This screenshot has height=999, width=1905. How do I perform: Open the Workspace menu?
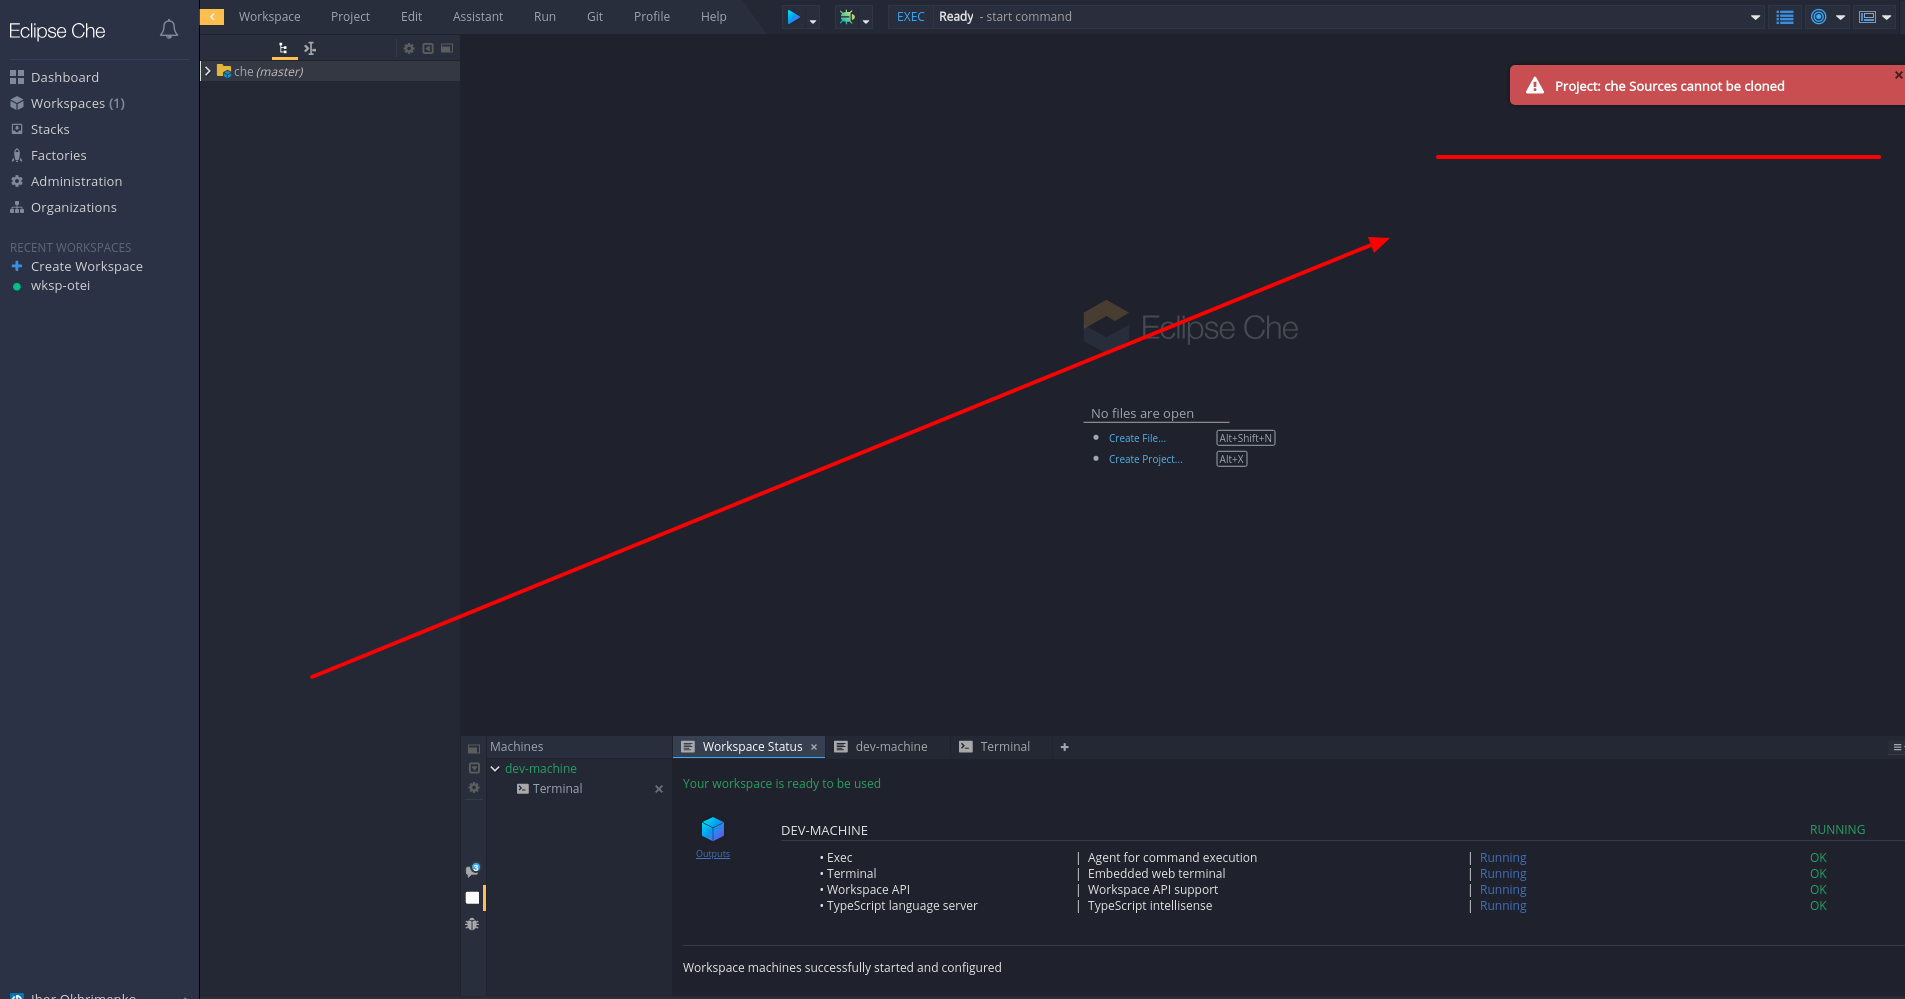click(269, 17)
